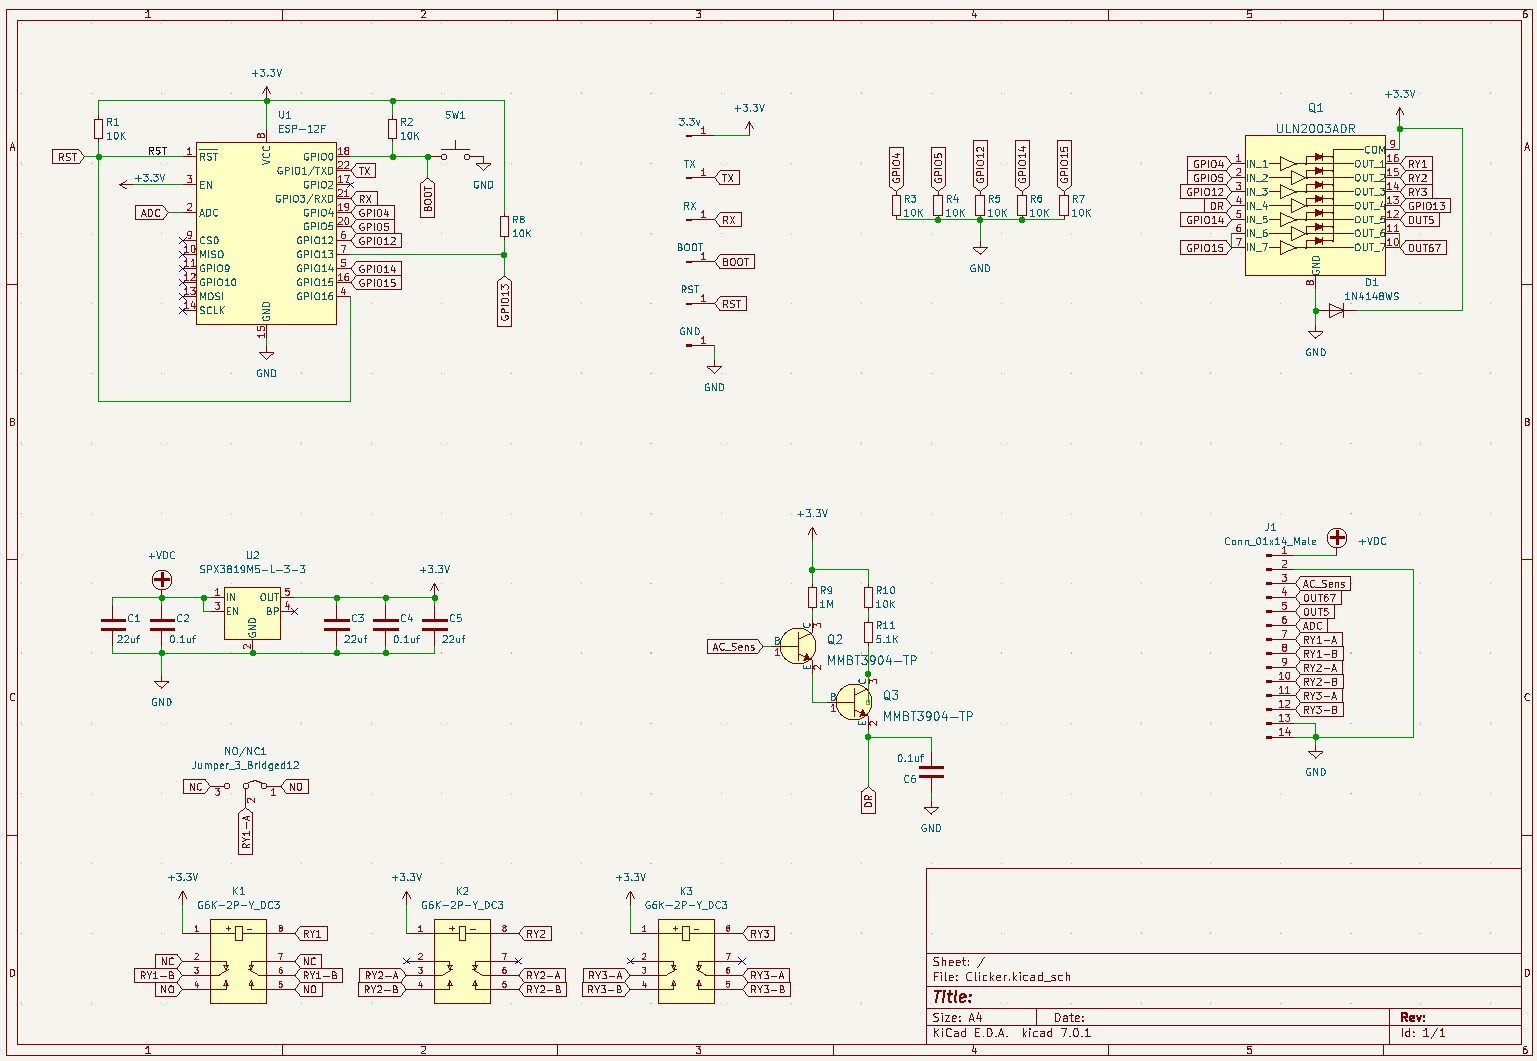Select the ADC label at U1 pin 2
The image size is (1537, 1061).
152,213
